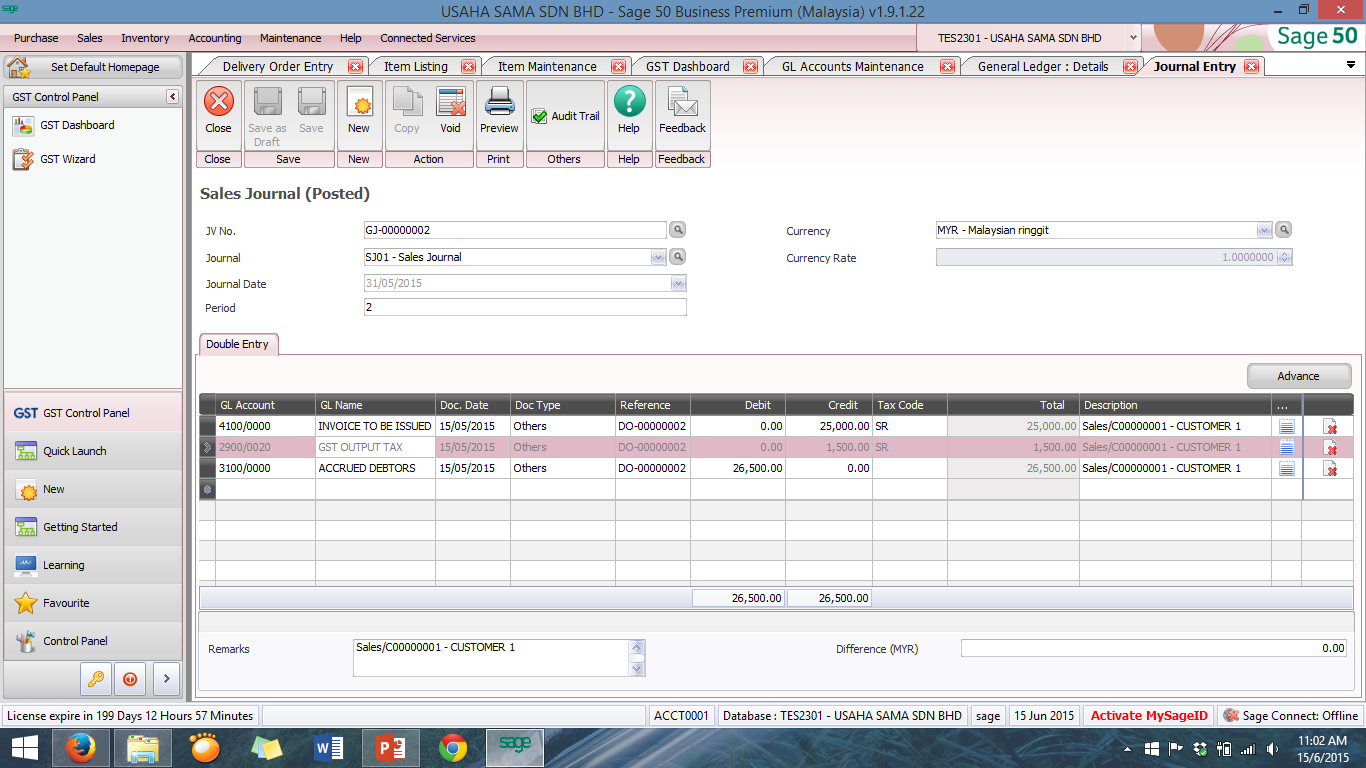1366x768 pixels.
Task: Click the Advance button
Action: [1299, 376]
